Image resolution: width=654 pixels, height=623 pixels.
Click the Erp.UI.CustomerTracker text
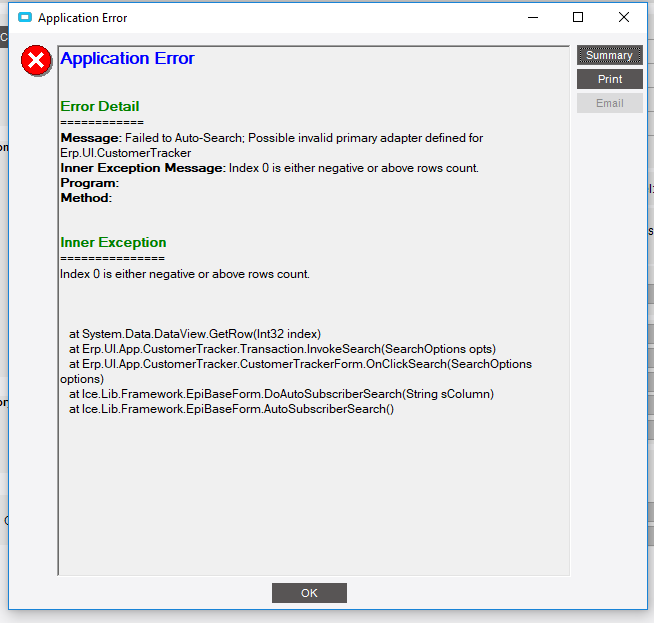coord(125,153)
